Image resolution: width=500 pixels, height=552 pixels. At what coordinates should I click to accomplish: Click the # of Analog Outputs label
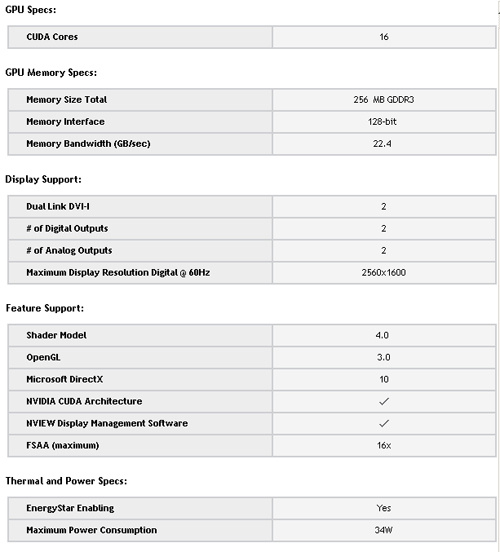pos(69,251)
